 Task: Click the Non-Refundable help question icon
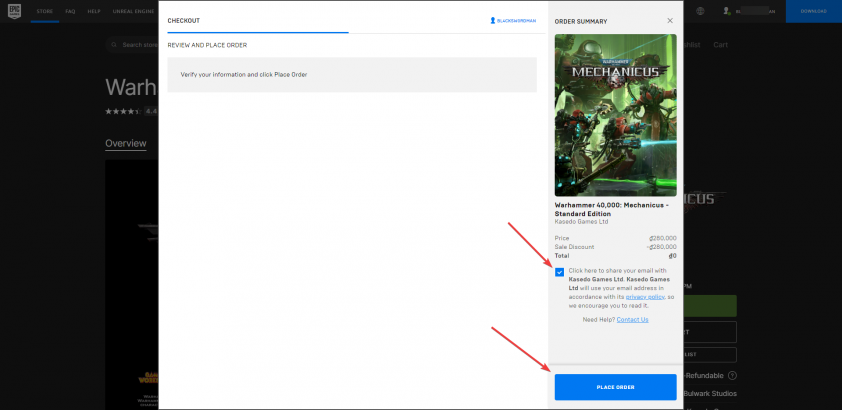click(x=732, y=376)
